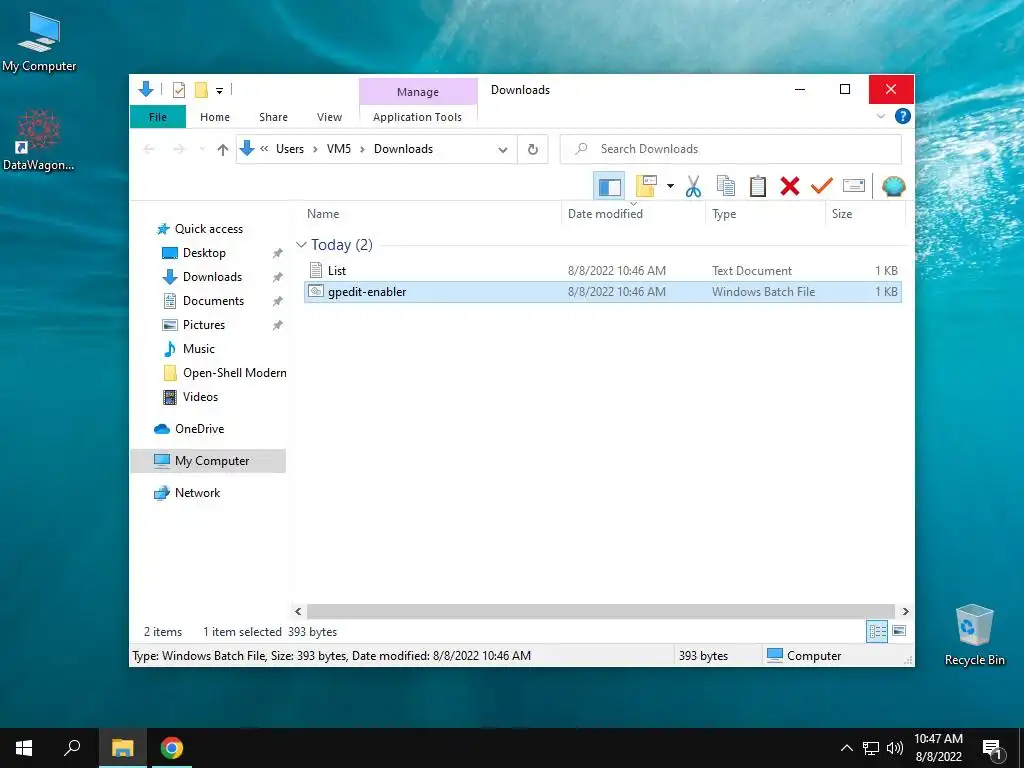Switch to the Home ribbon tab
This screenshot has width=1024, height=768.
[215, 117]
